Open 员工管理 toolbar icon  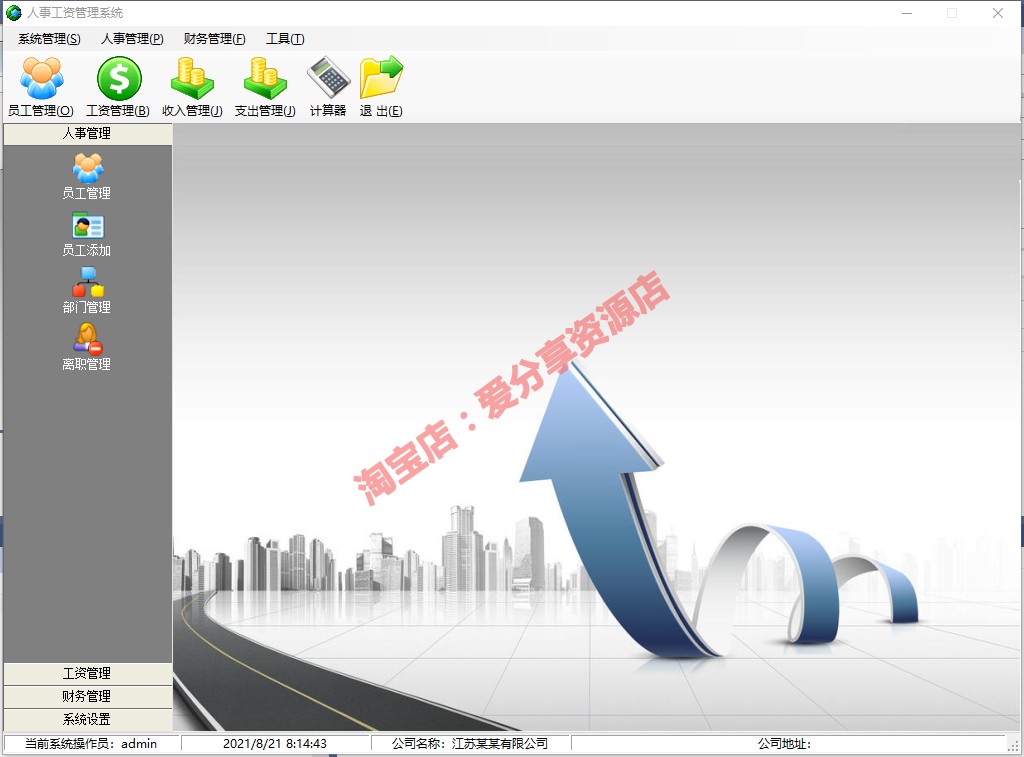point(40,86)
